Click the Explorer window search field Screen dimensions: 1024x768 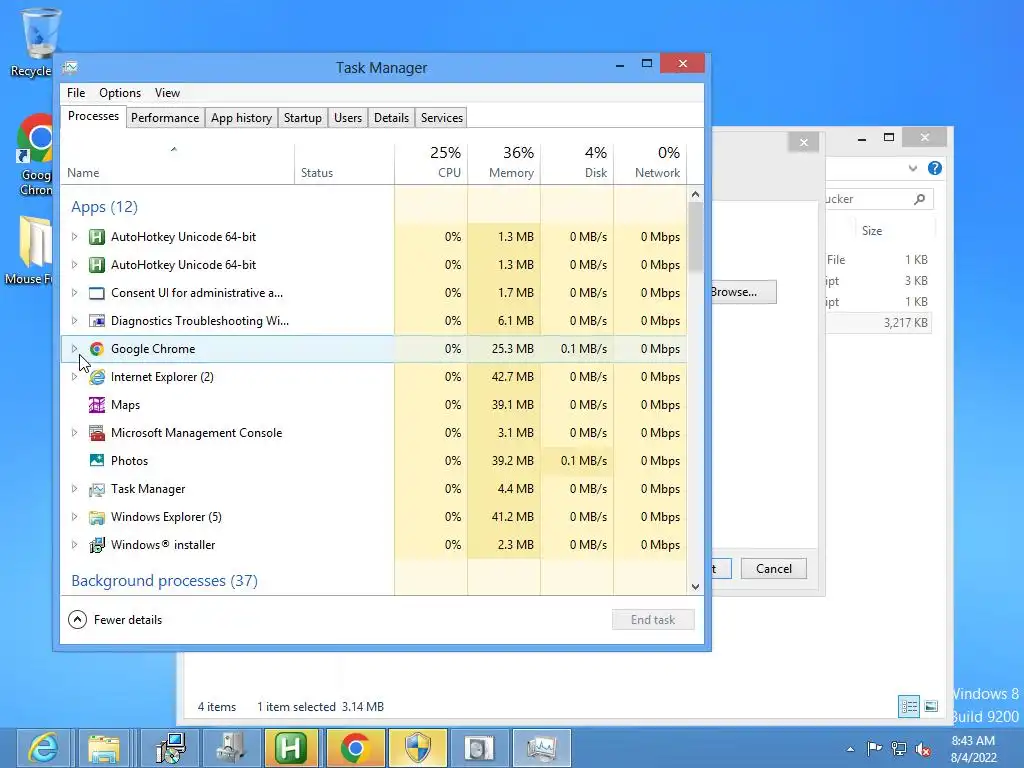coord(879,199)
